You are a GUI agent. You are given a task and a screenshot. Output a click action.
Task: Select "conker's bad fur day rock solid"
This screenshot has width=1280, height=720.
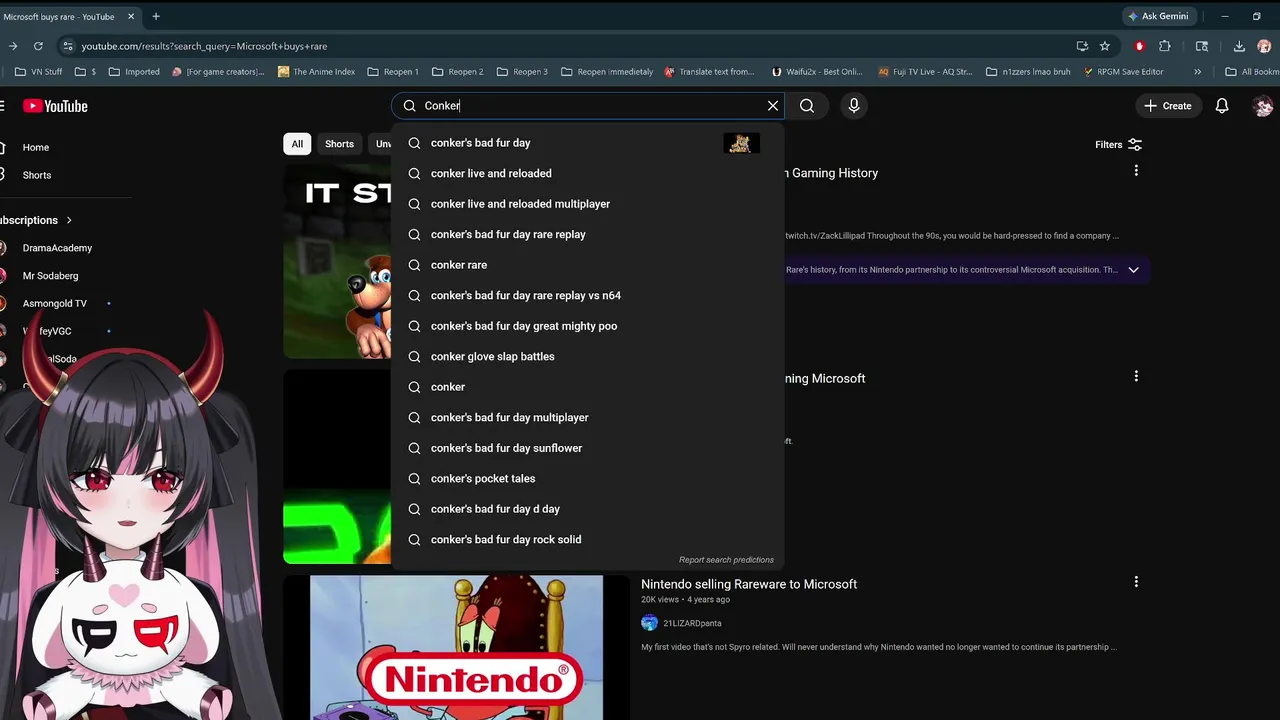588,540
